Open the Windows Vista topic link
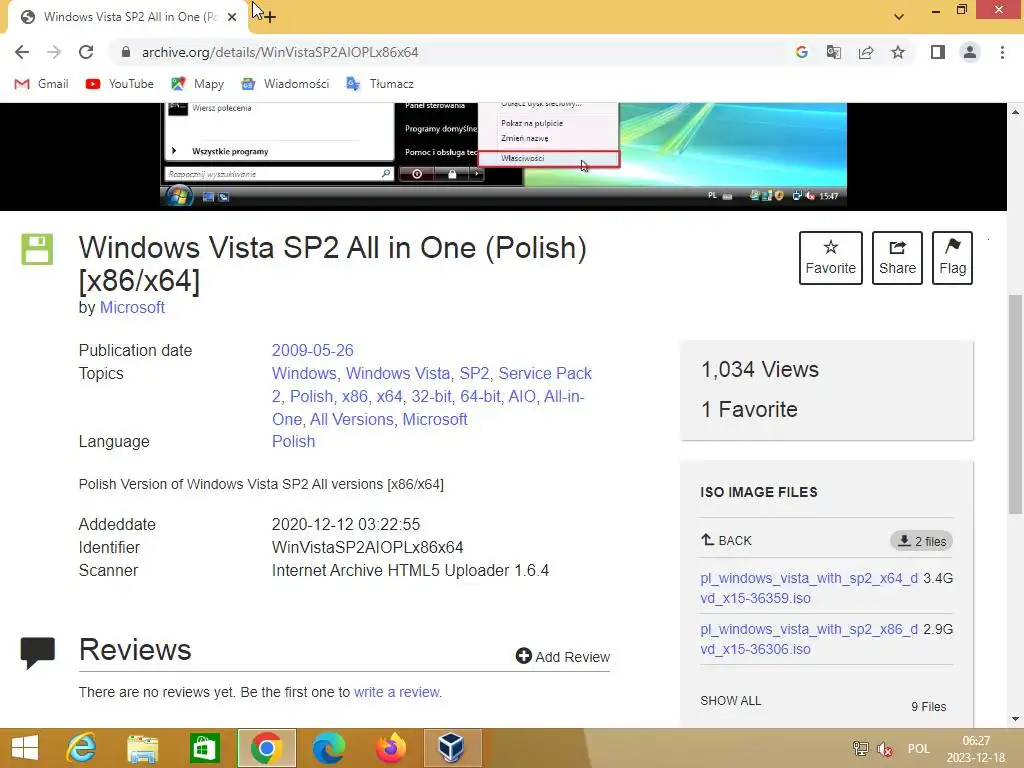The width and height of the screenshot is (1024, 768). (398, 374)
